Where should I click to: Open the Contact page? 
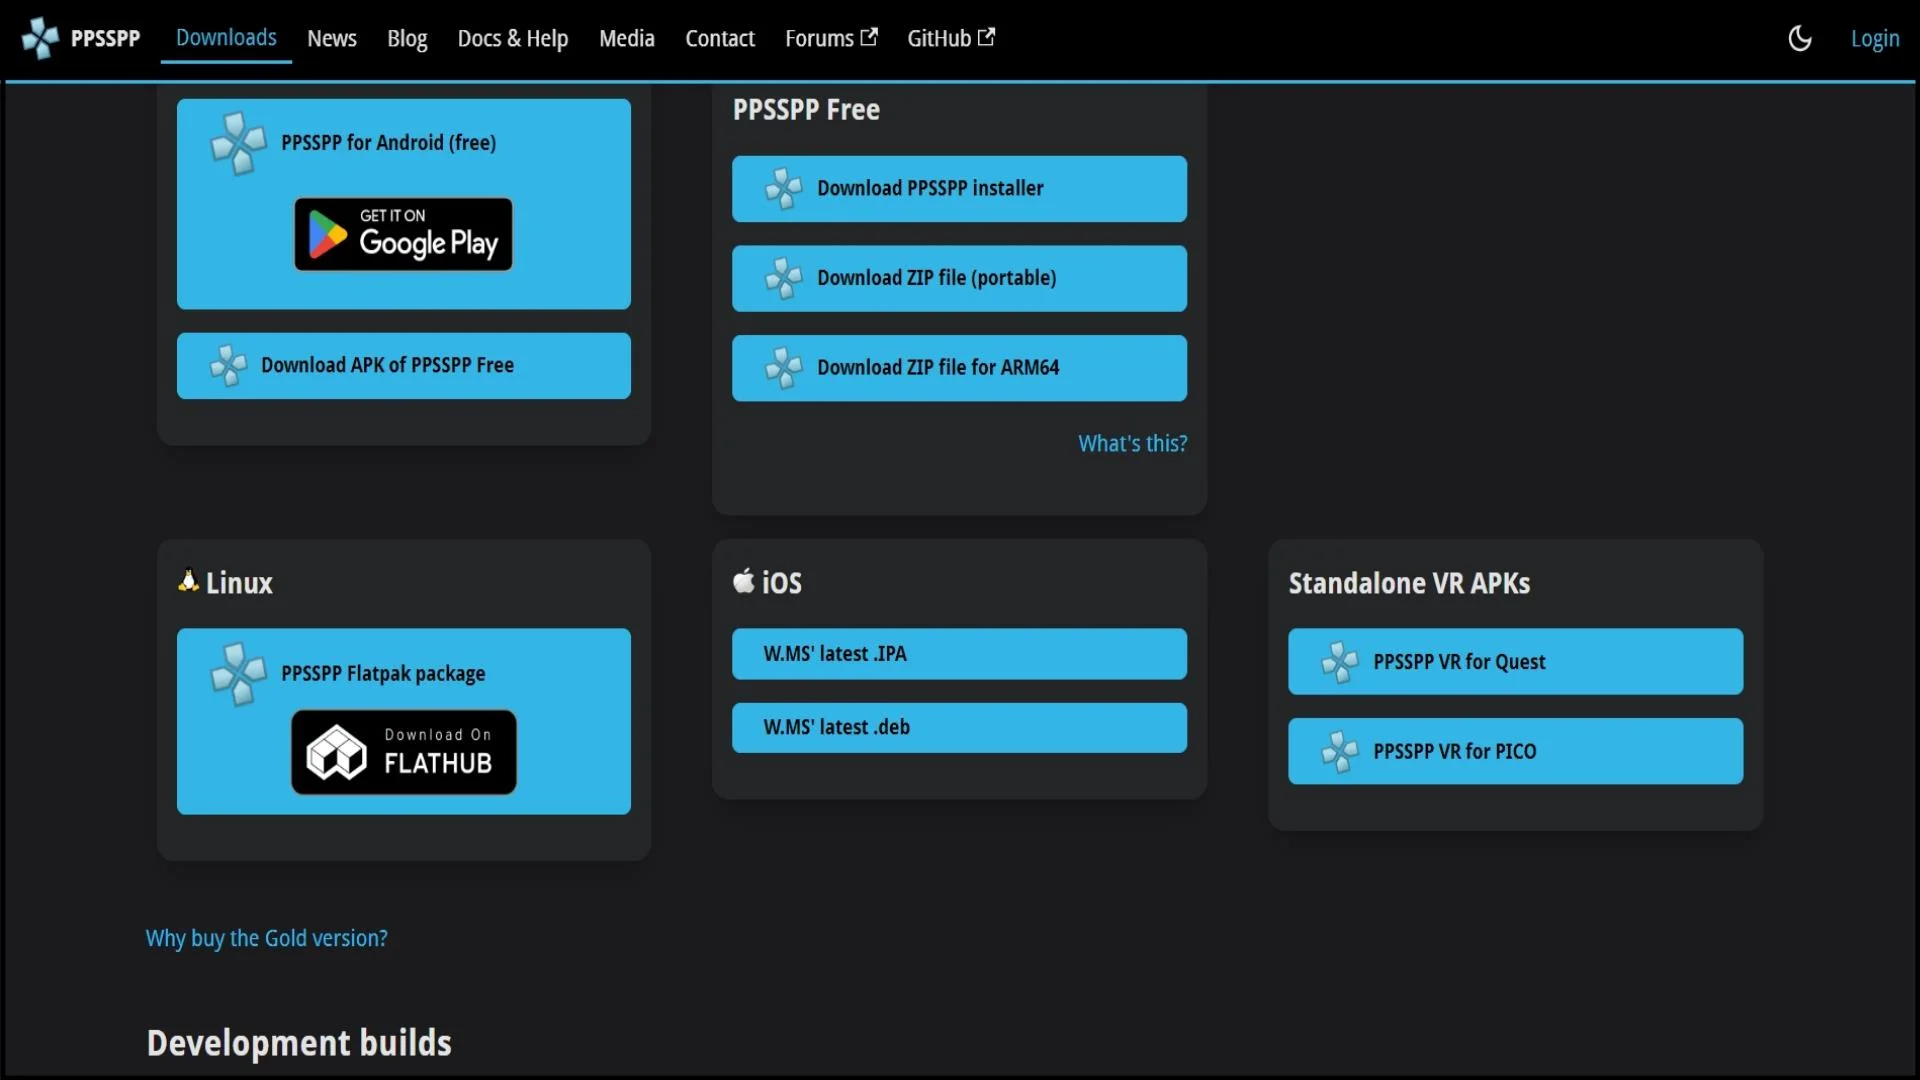(x=720, y=39)
